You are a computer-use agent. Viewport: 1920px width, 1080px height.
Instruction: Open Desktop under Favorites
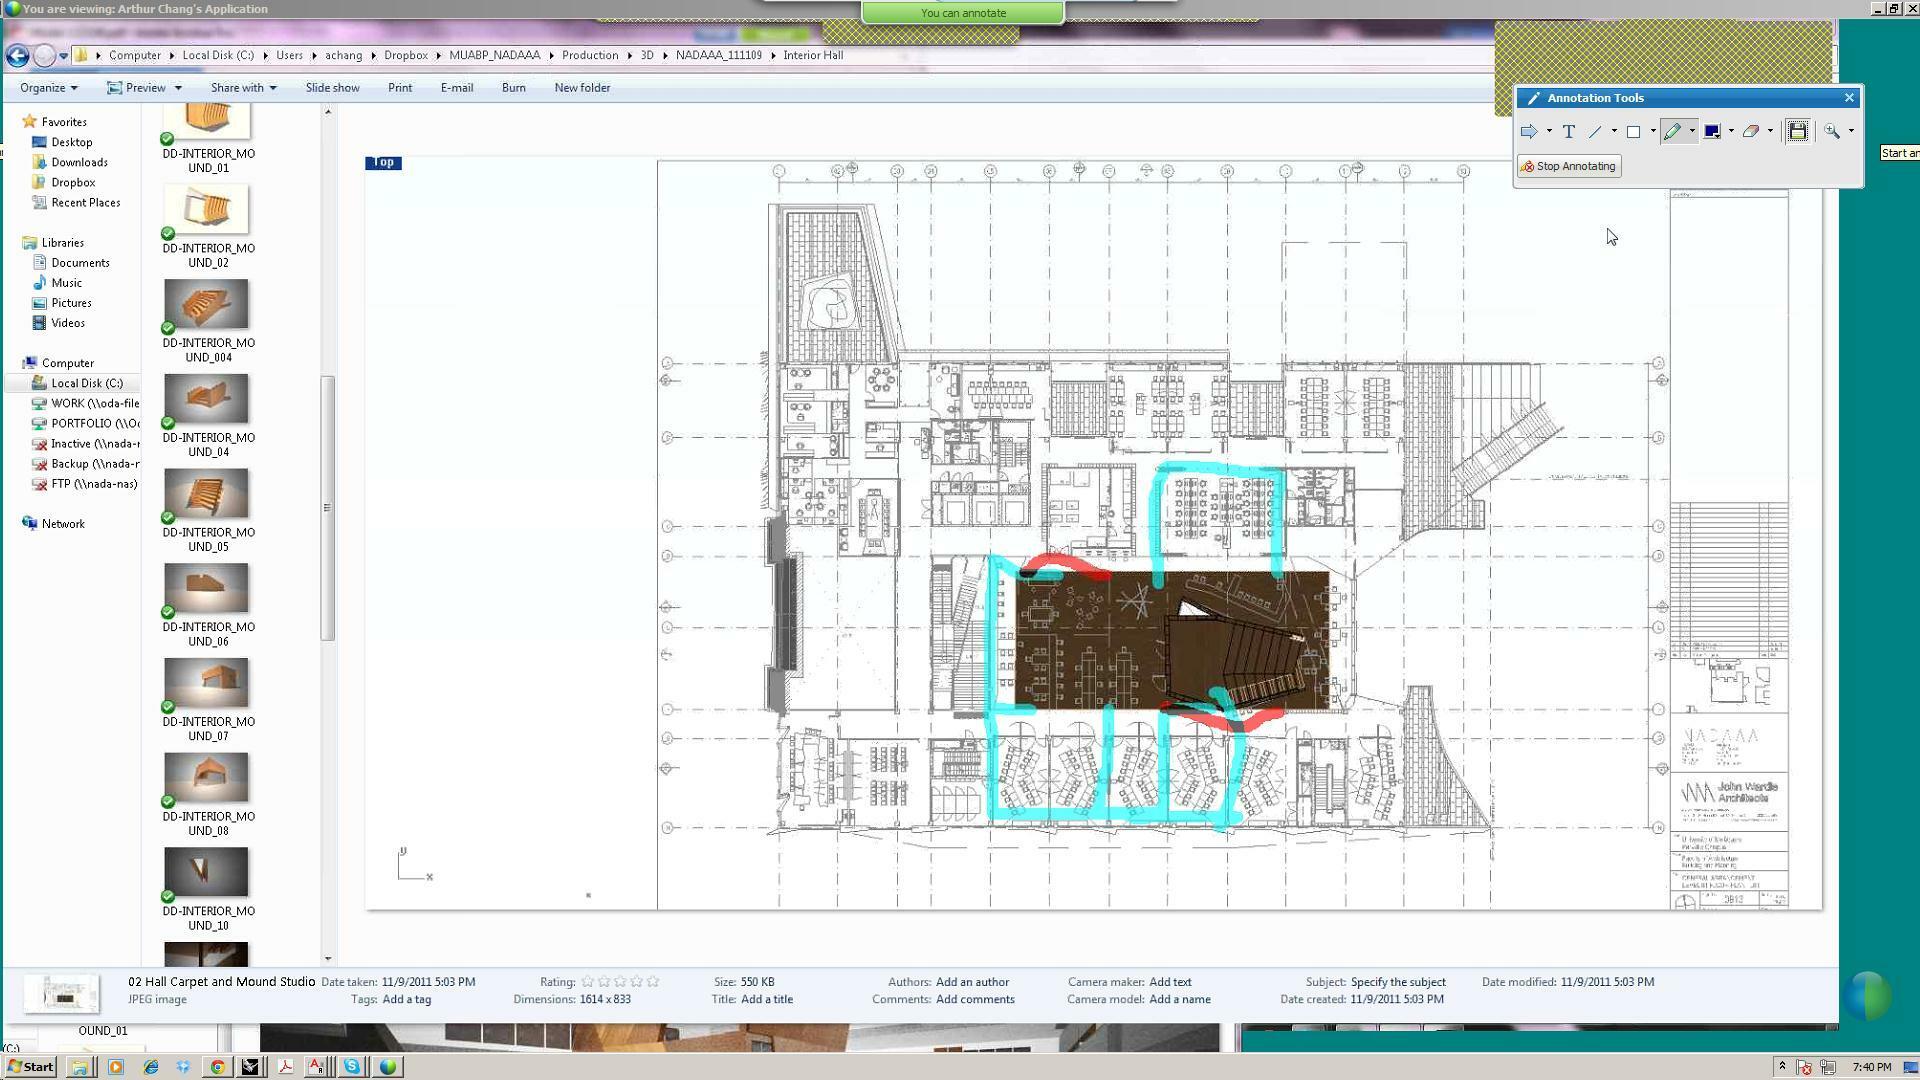[71, 142]
